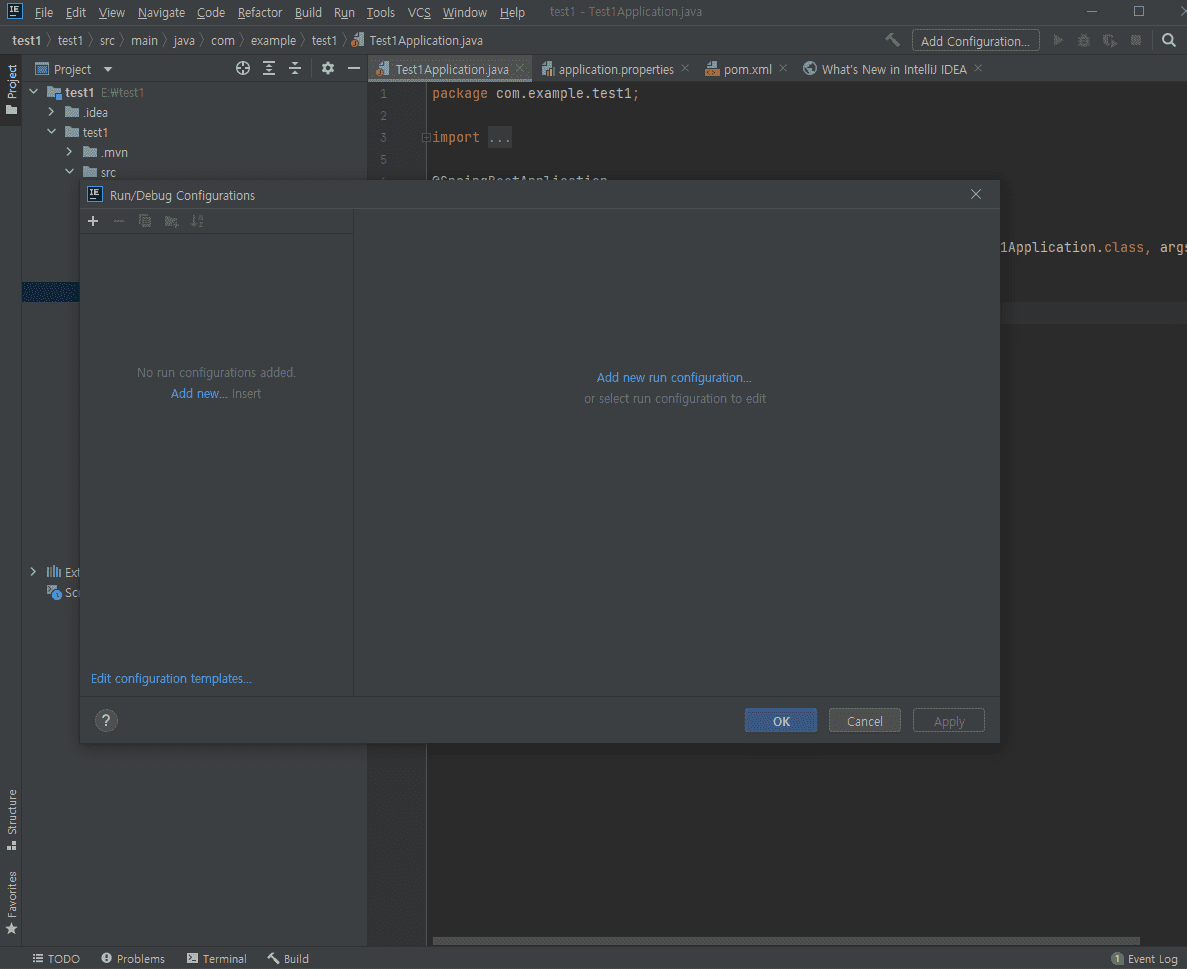Image resolution: width=1187 pixels, height=969 pixels.
Task: Hide the Project tool window
Action: pos(353,69)
